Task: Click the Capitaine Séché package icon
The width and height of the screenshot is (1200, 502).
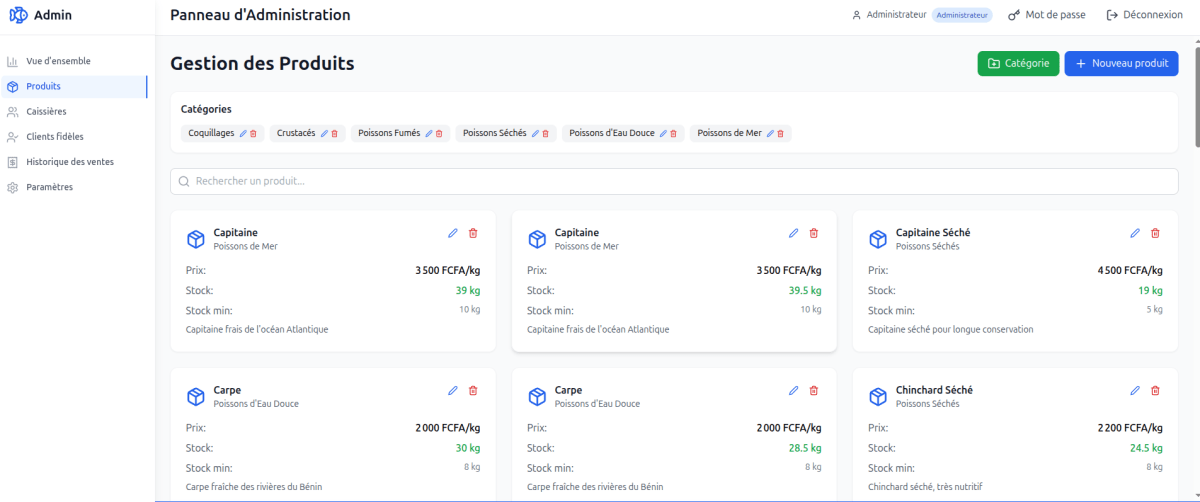Action: coord(878,239)
